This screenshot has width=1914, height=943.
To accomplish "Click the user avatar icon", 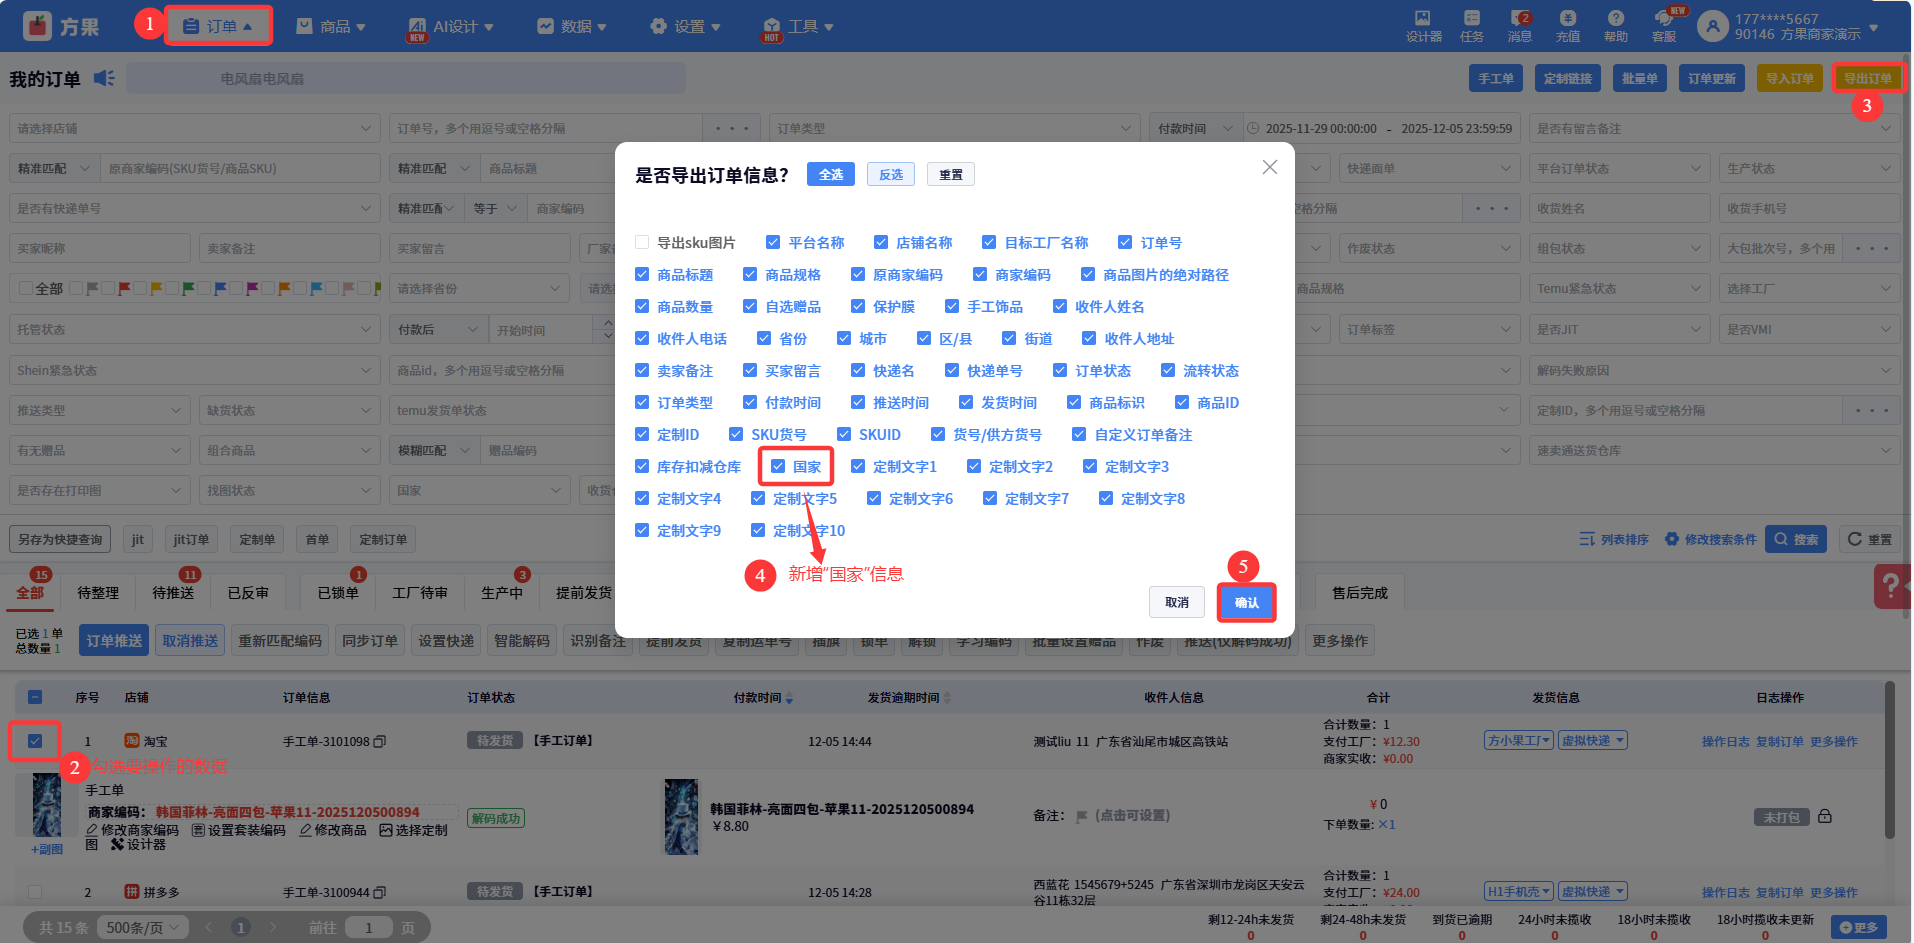I will click(x=1713, y=26).
